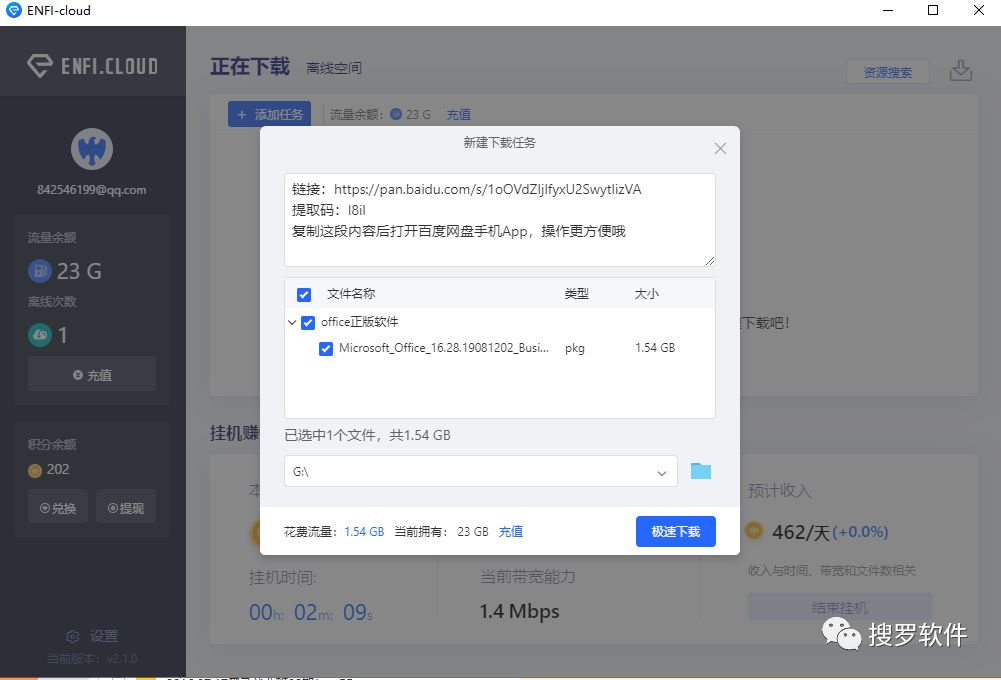Click the blue folder browse icon
This screenshot has height=680, width=1001.
(701, 471)
